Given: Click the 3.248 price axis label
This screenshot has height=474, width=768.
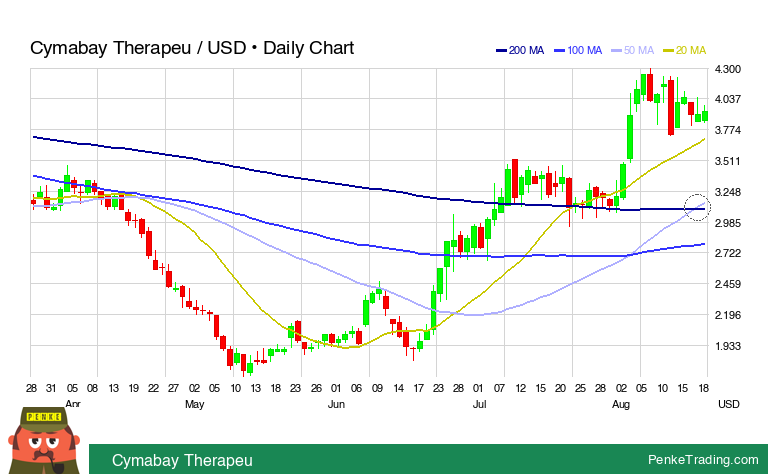Looking at the screenshot, I should point(727,192).
